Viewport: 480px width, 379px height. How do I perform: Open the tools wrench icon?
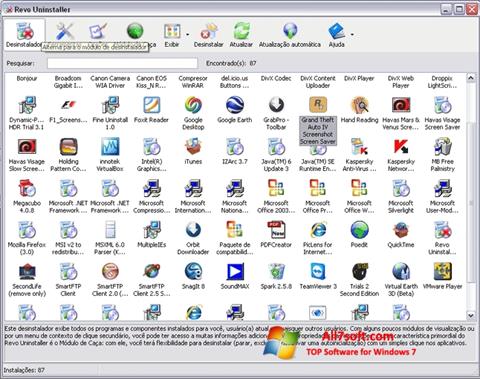[65, 32]
